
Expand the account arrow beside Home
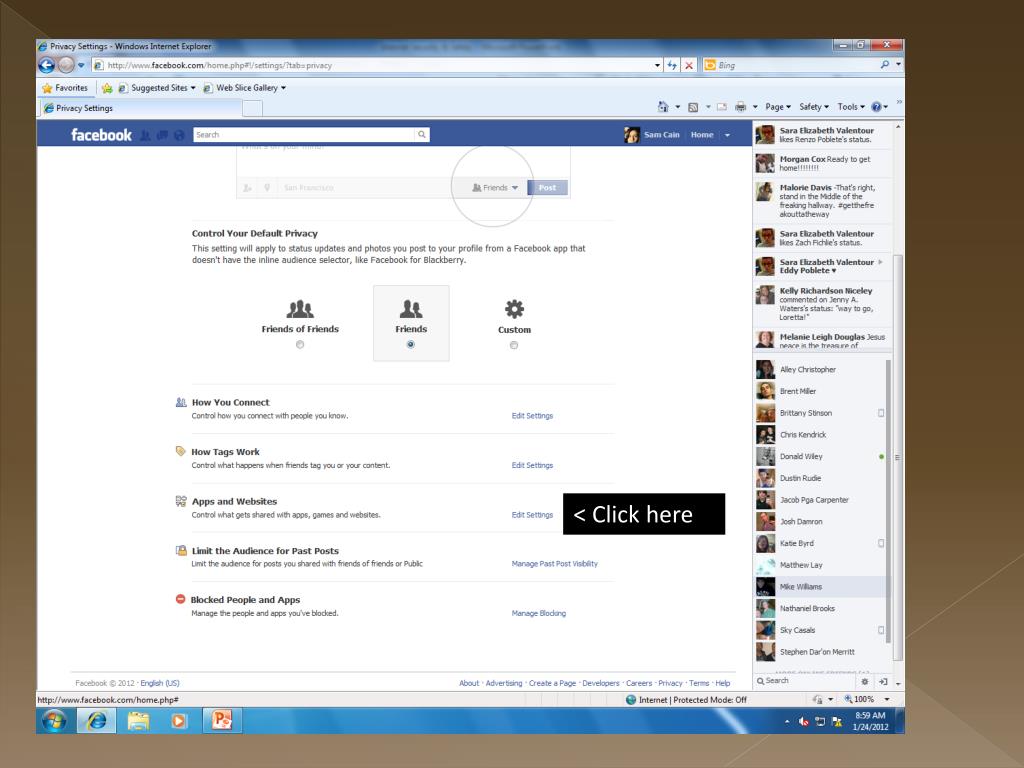point(727,135)
